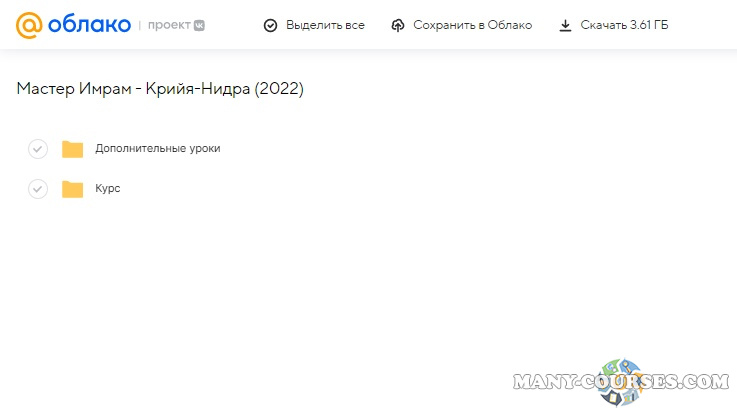The height and width of the screenshot is (415, 737).
Task: Choose Сохранить в Облако
Action: [x=472, y=25]
